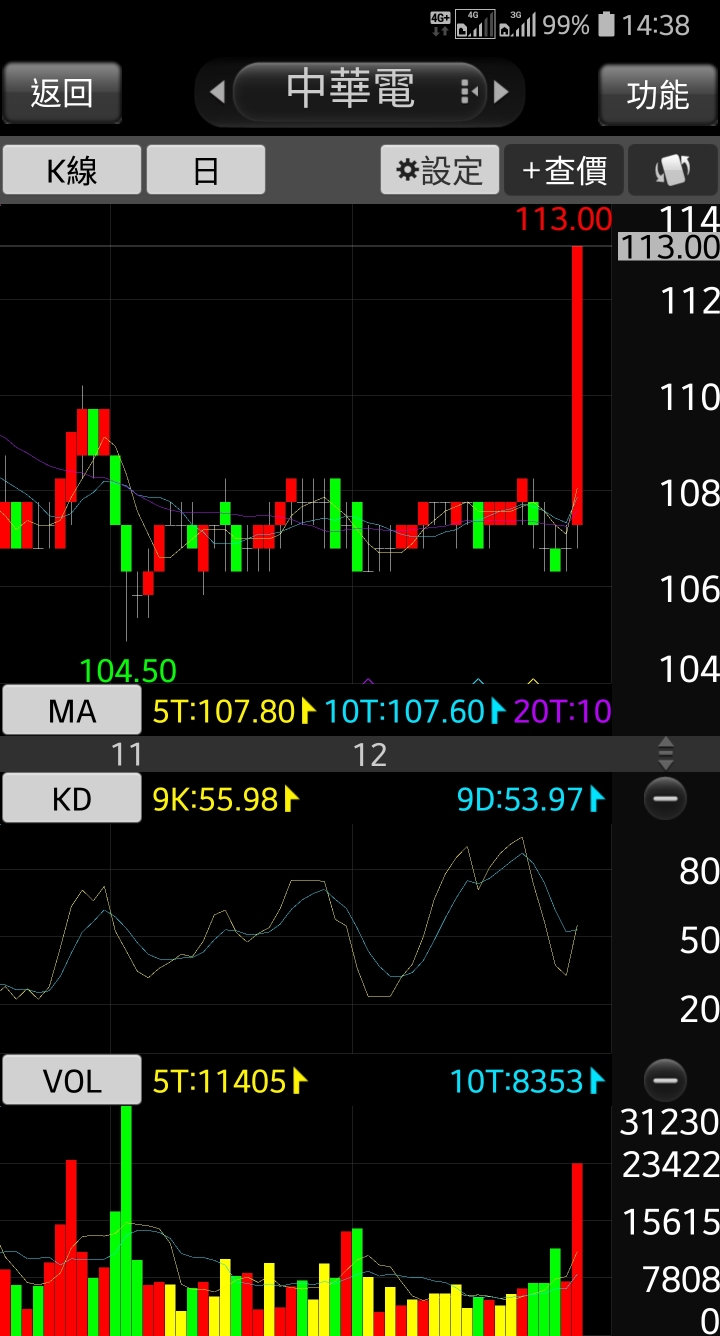The height and width of the screenshot is (1336, 720).
Task: Open the 功能 function menu
Action: [x=658, y=94]
